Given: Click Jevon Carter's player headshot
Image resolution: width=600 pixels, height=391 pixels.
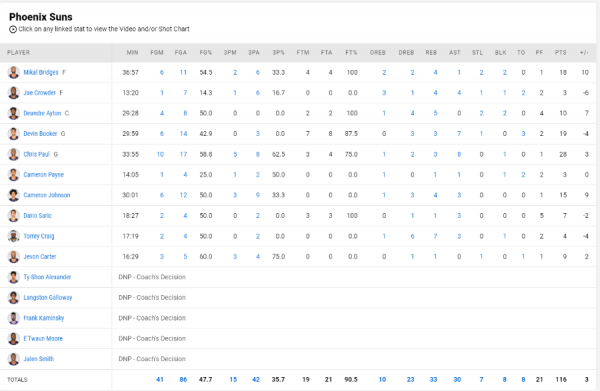Looking at the screenshot, I should click(x=13, y=256).
